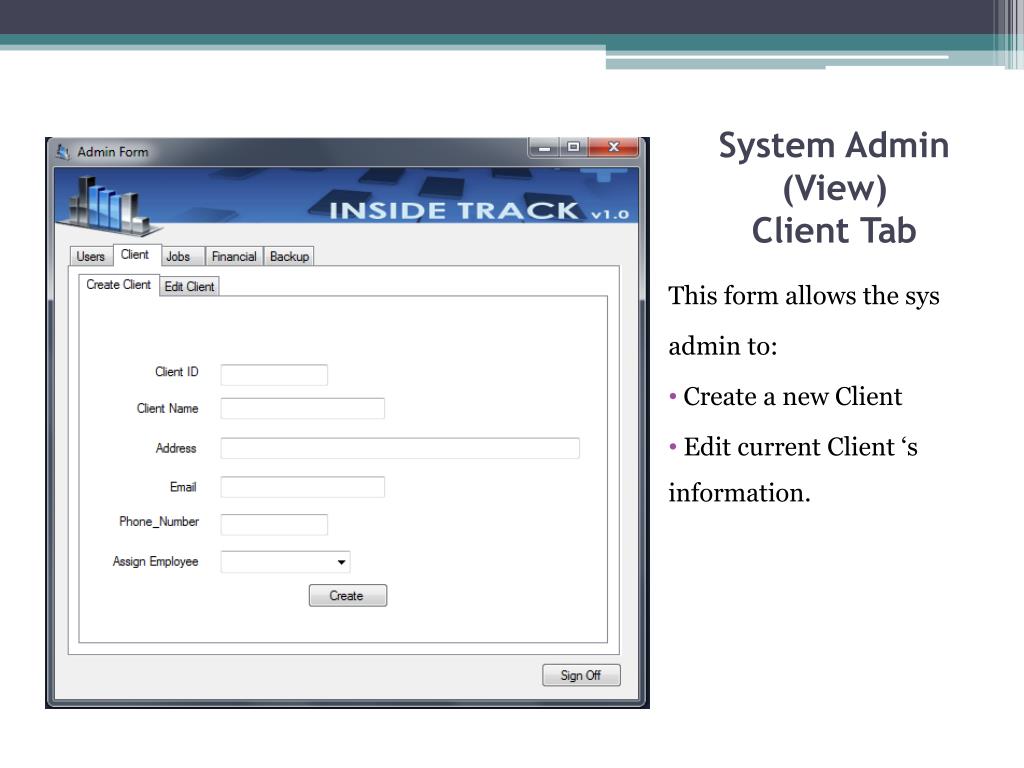
Task: Close the Admin Form window
Action: pos(613,147)
